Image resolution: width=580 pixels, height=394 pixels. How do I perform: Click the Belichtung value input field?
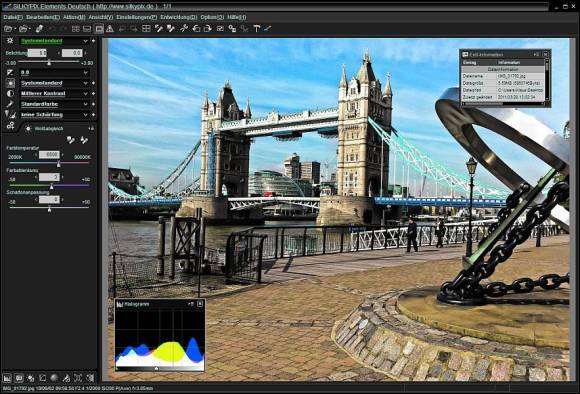(37, 53)
